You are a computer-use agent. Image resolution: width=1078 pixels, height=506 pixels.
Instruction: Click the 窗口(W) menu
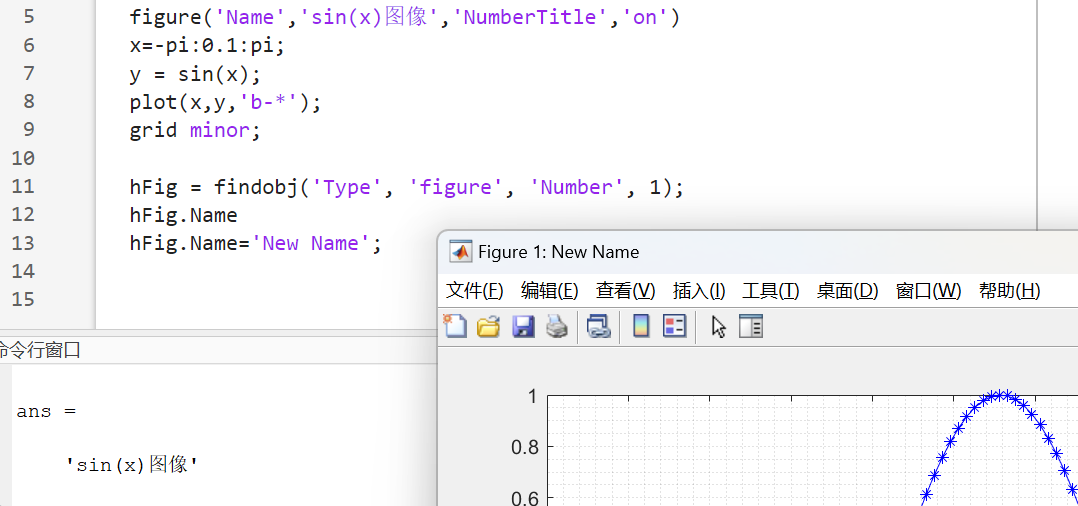tap(928, 291)
